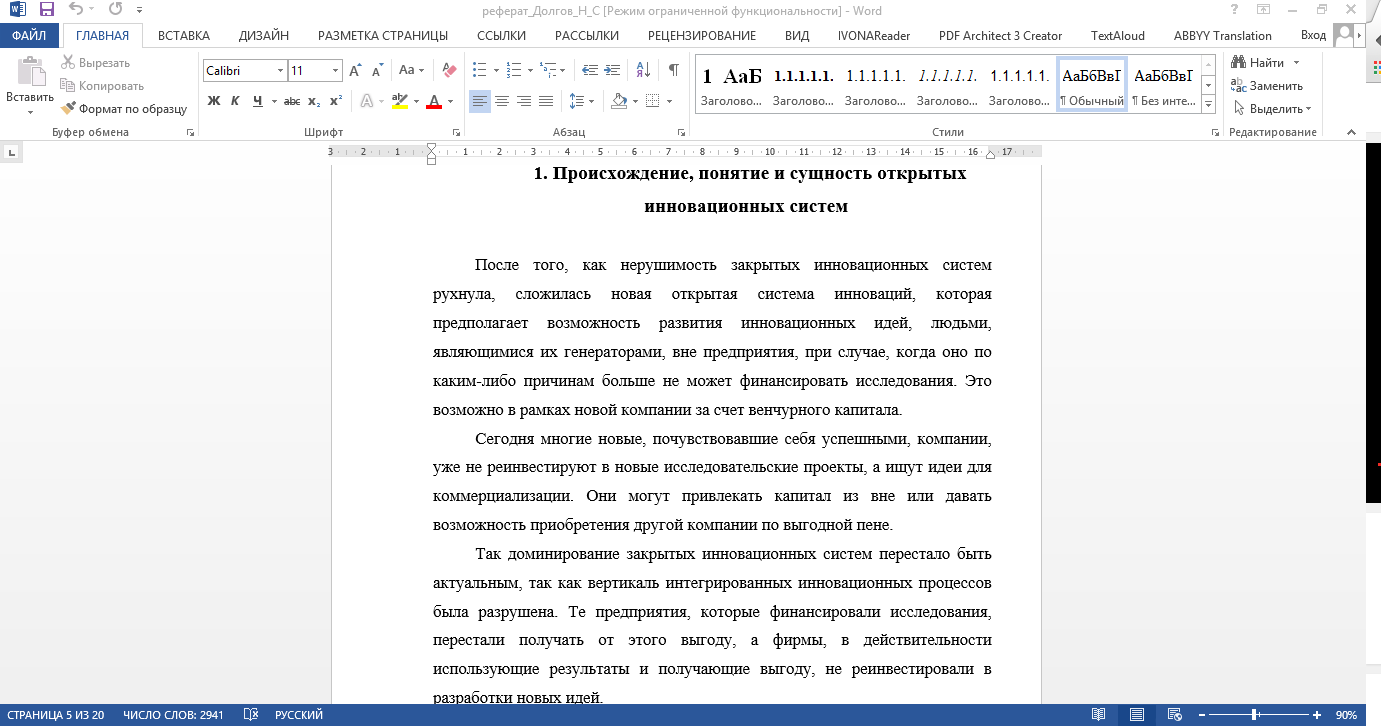Open the ВСТАВКА ribbon tab

pos(184,35)
